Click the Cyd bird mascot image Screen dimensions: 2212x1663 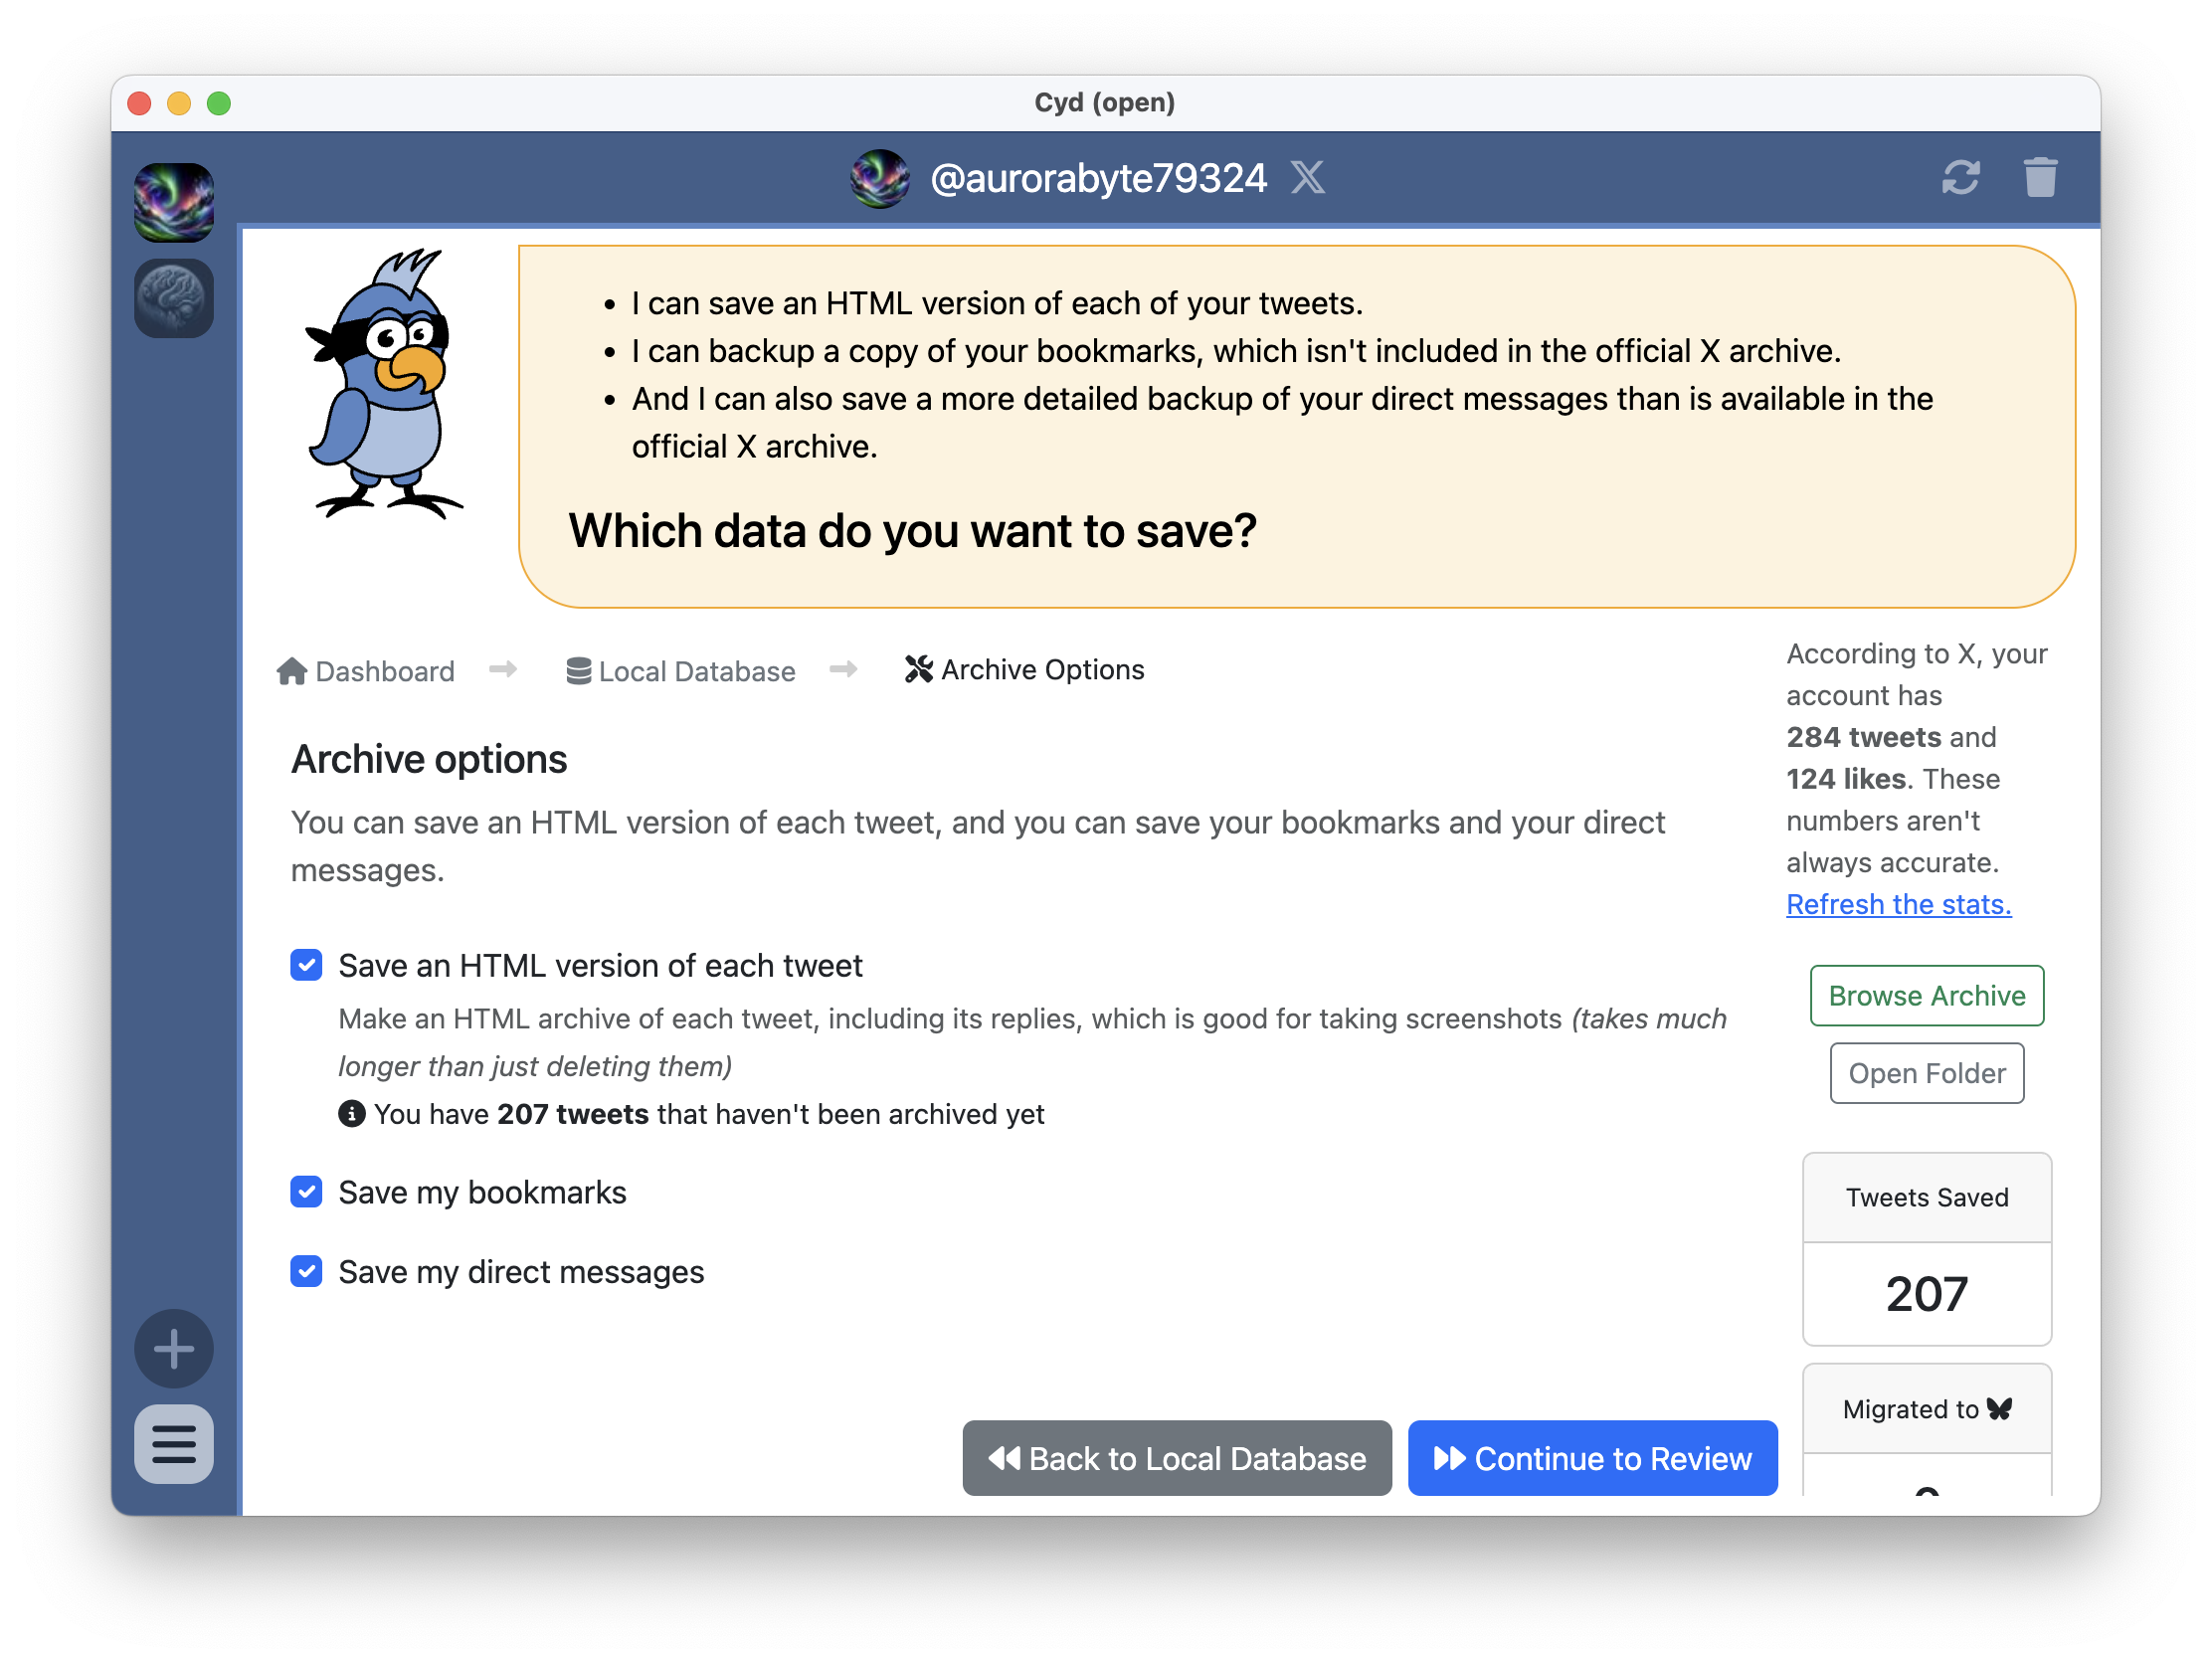click(385, 385)
